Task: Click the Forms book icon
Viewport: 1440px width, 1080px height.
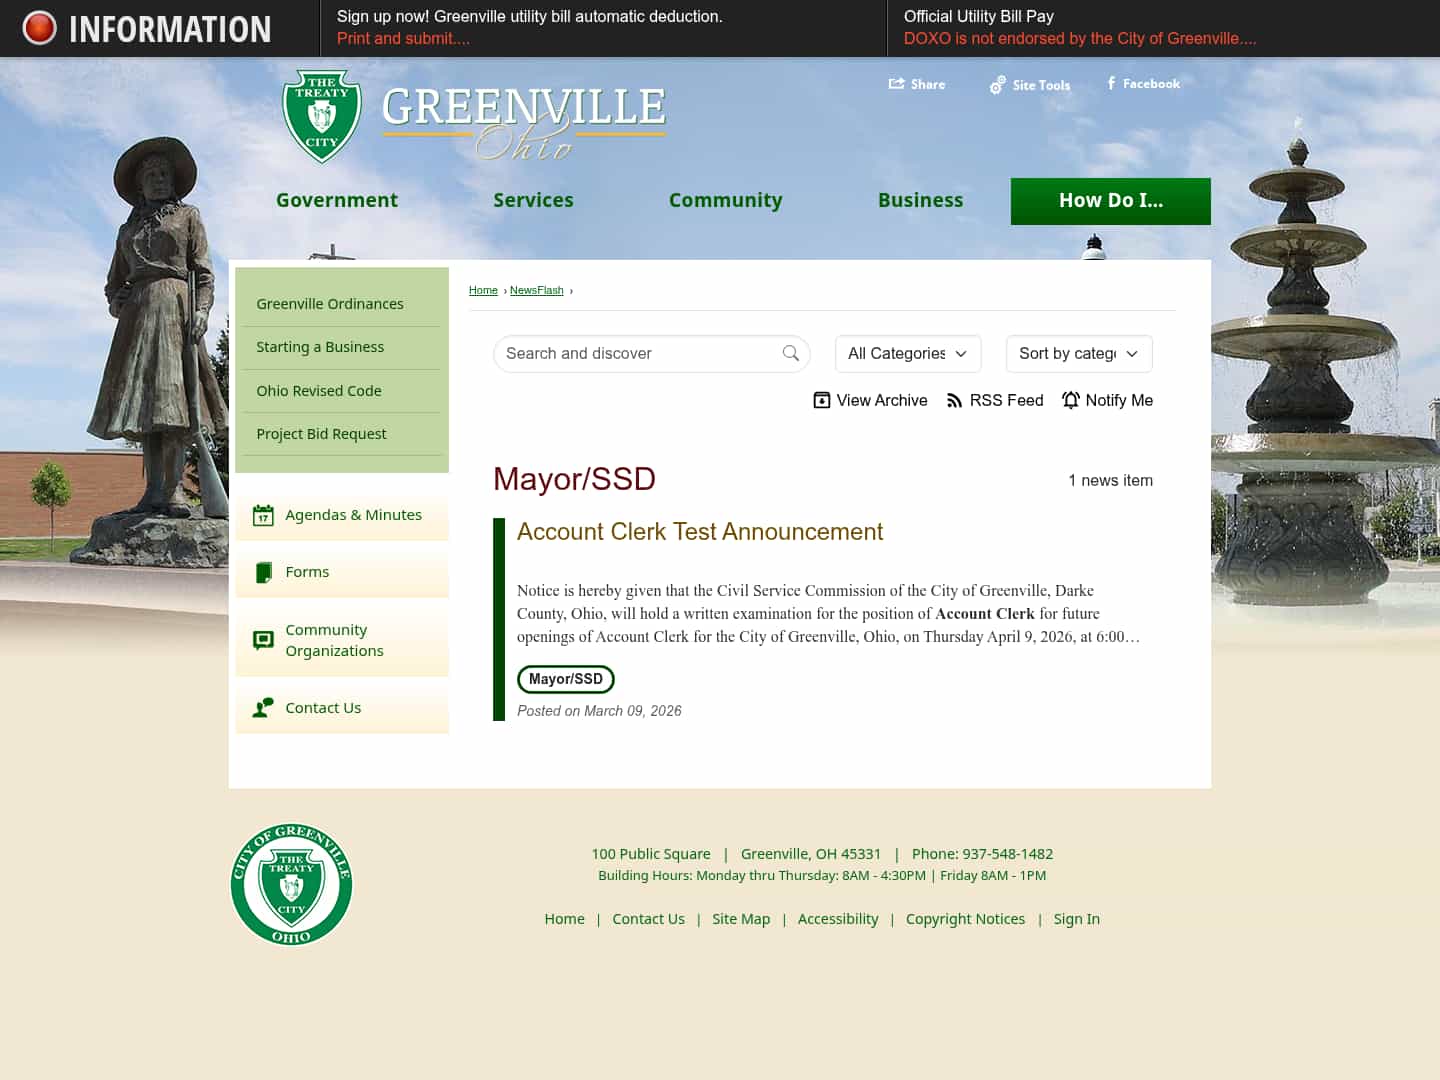Action: pos(263,572)
